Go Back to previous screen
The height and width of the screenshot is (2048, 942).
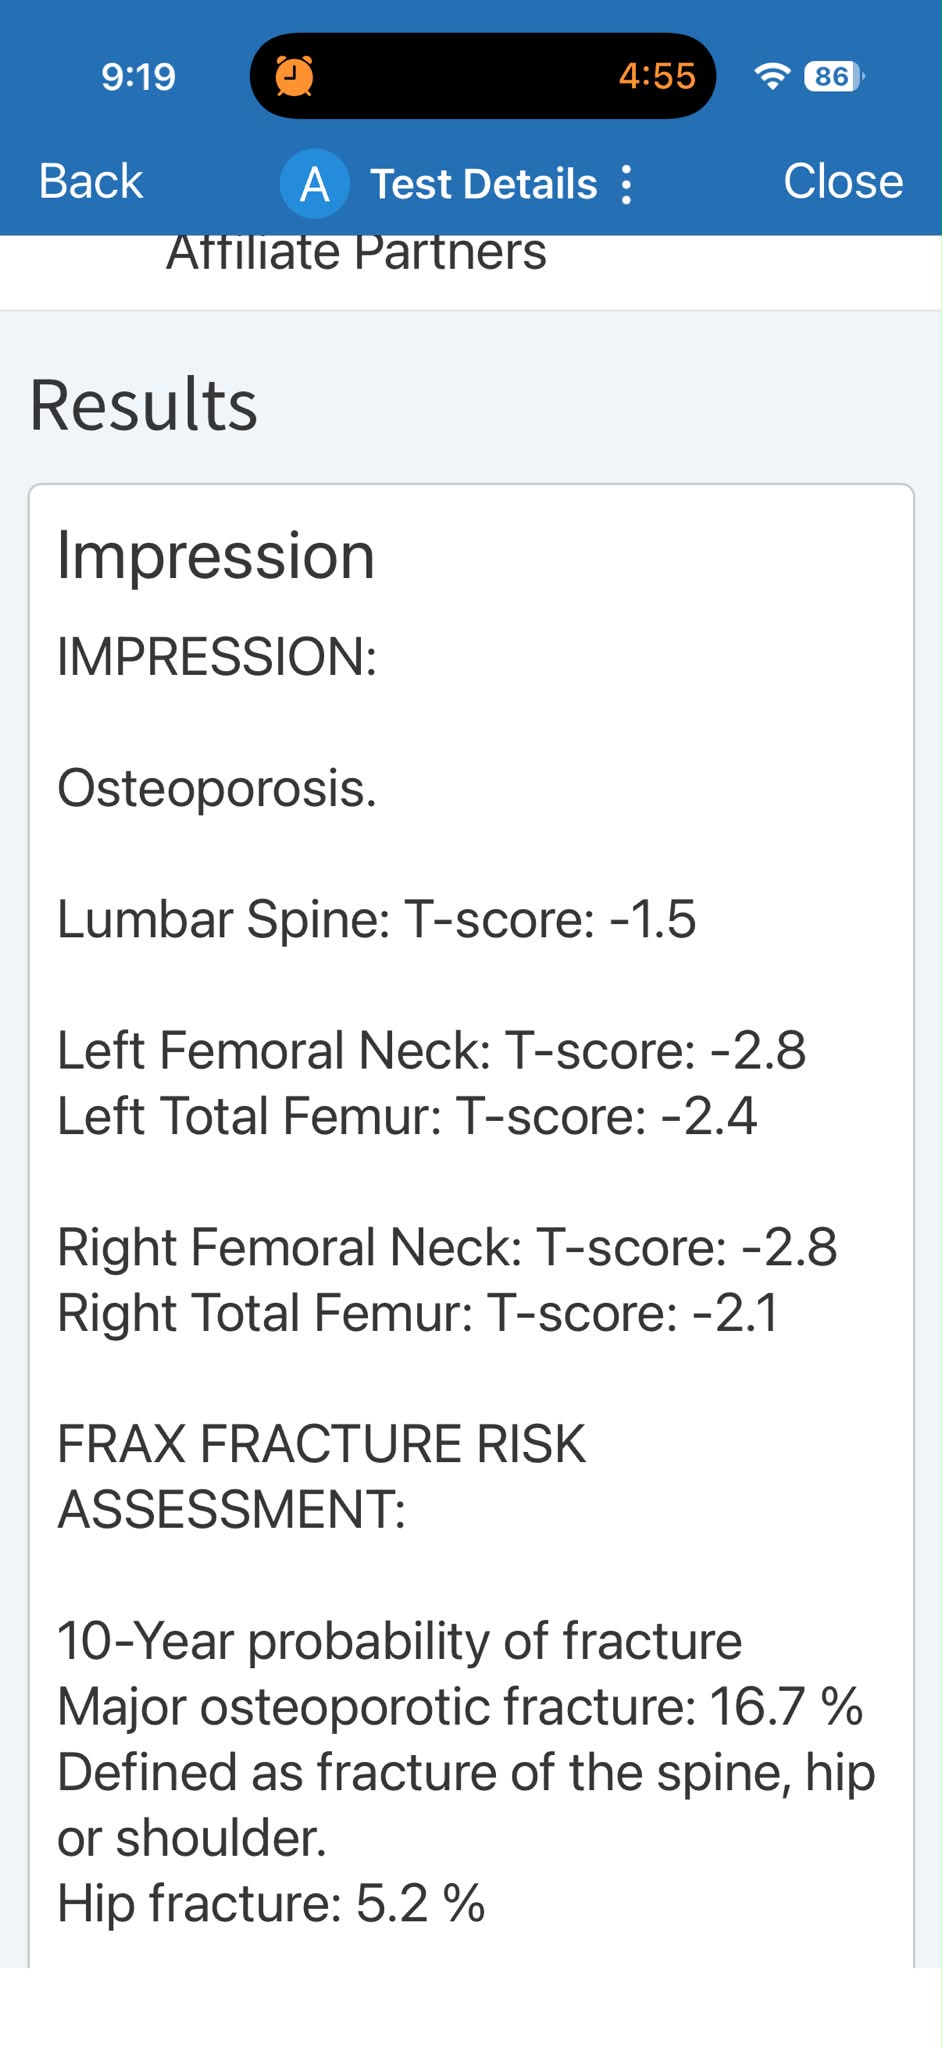[x=91, y=181]
